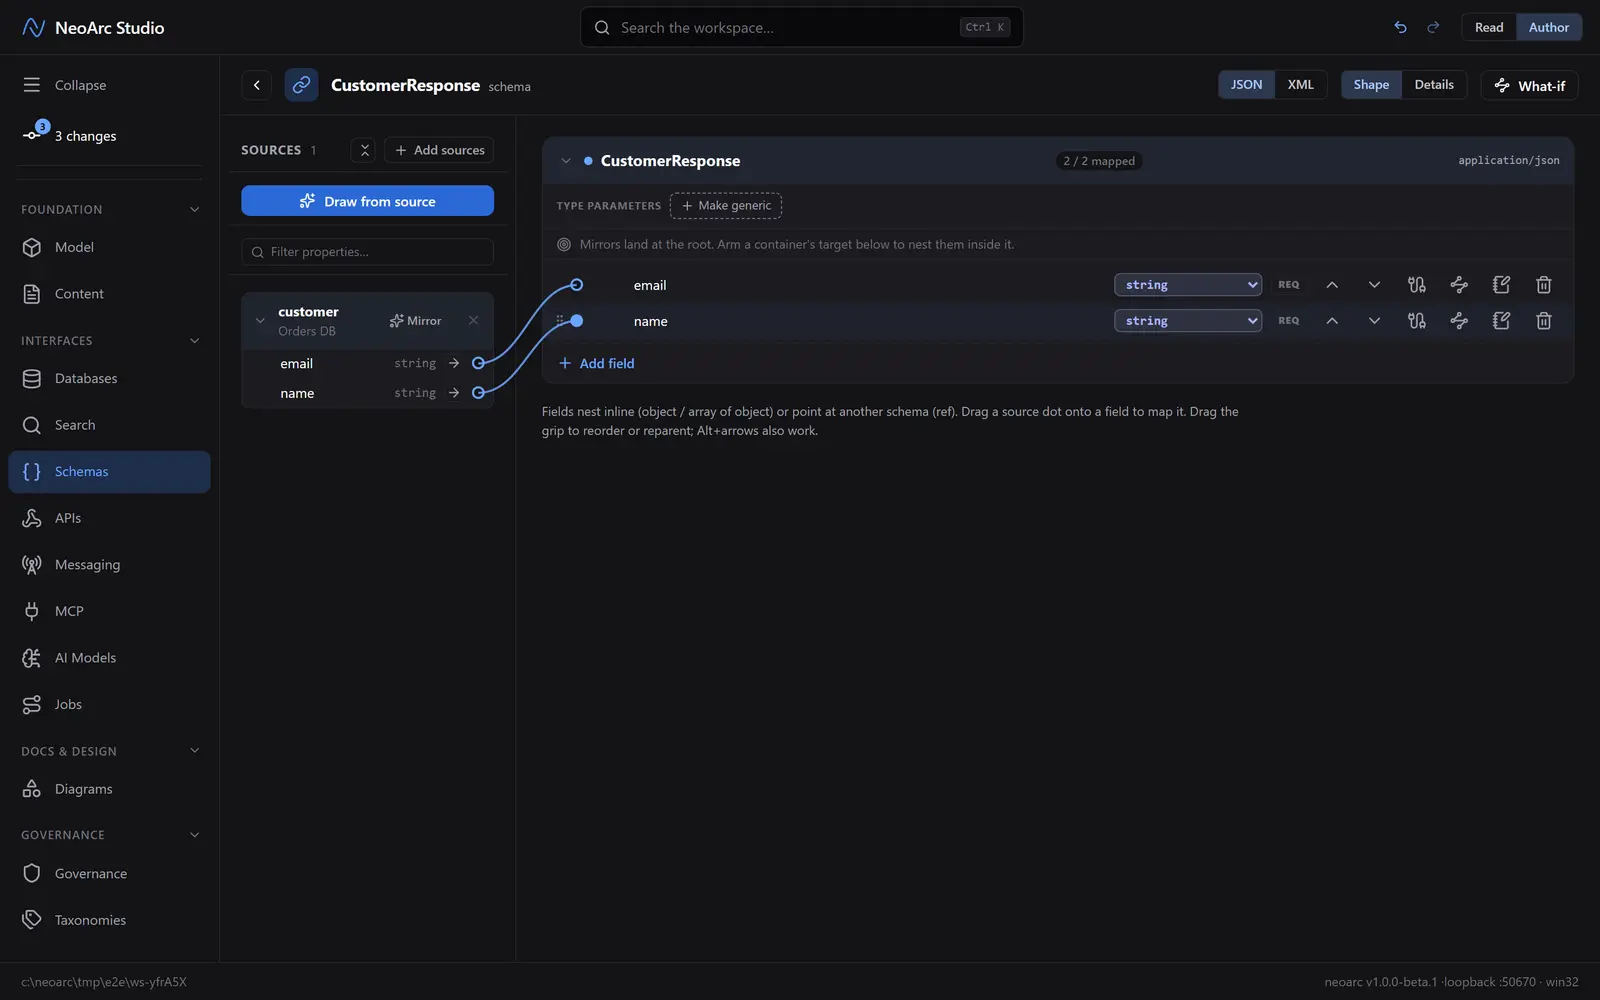Open the branch transform icon for email field
Image resolution: width=1600 pixels, height=1000 pixels.
click(x=1459, y=285)
